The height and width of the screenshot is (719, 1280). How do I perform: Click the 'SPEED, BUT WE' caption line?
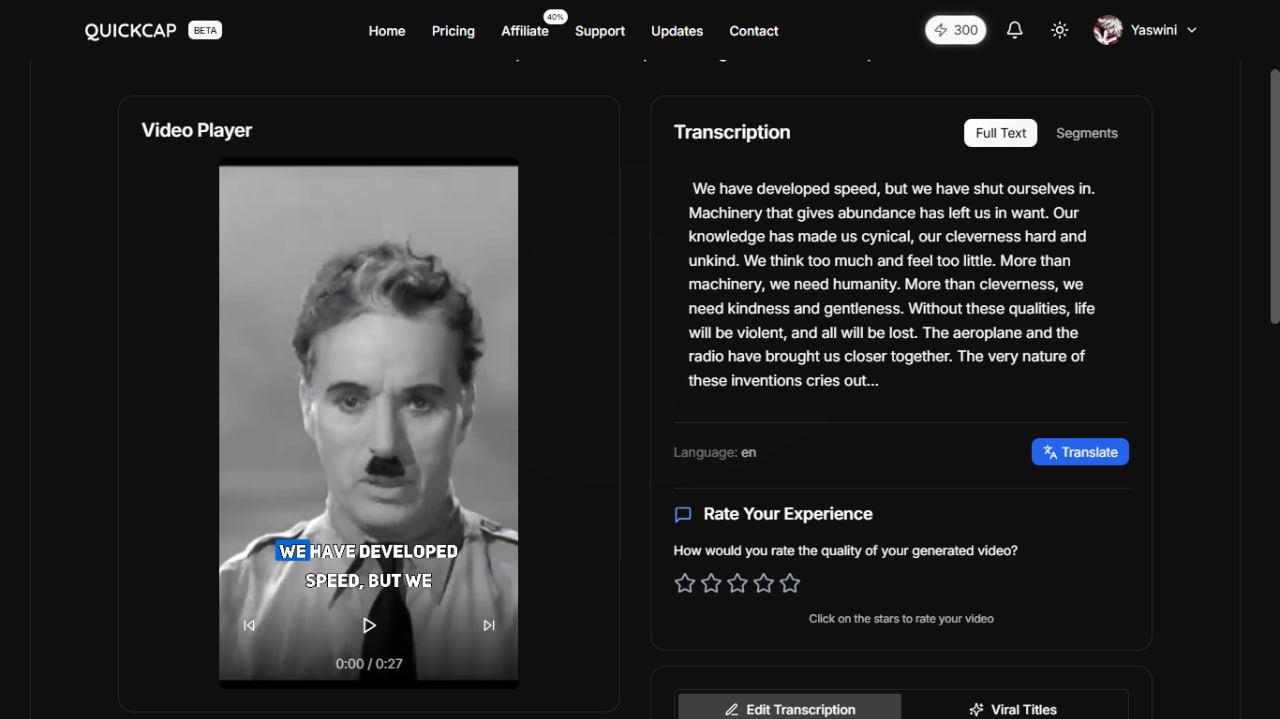369,580
